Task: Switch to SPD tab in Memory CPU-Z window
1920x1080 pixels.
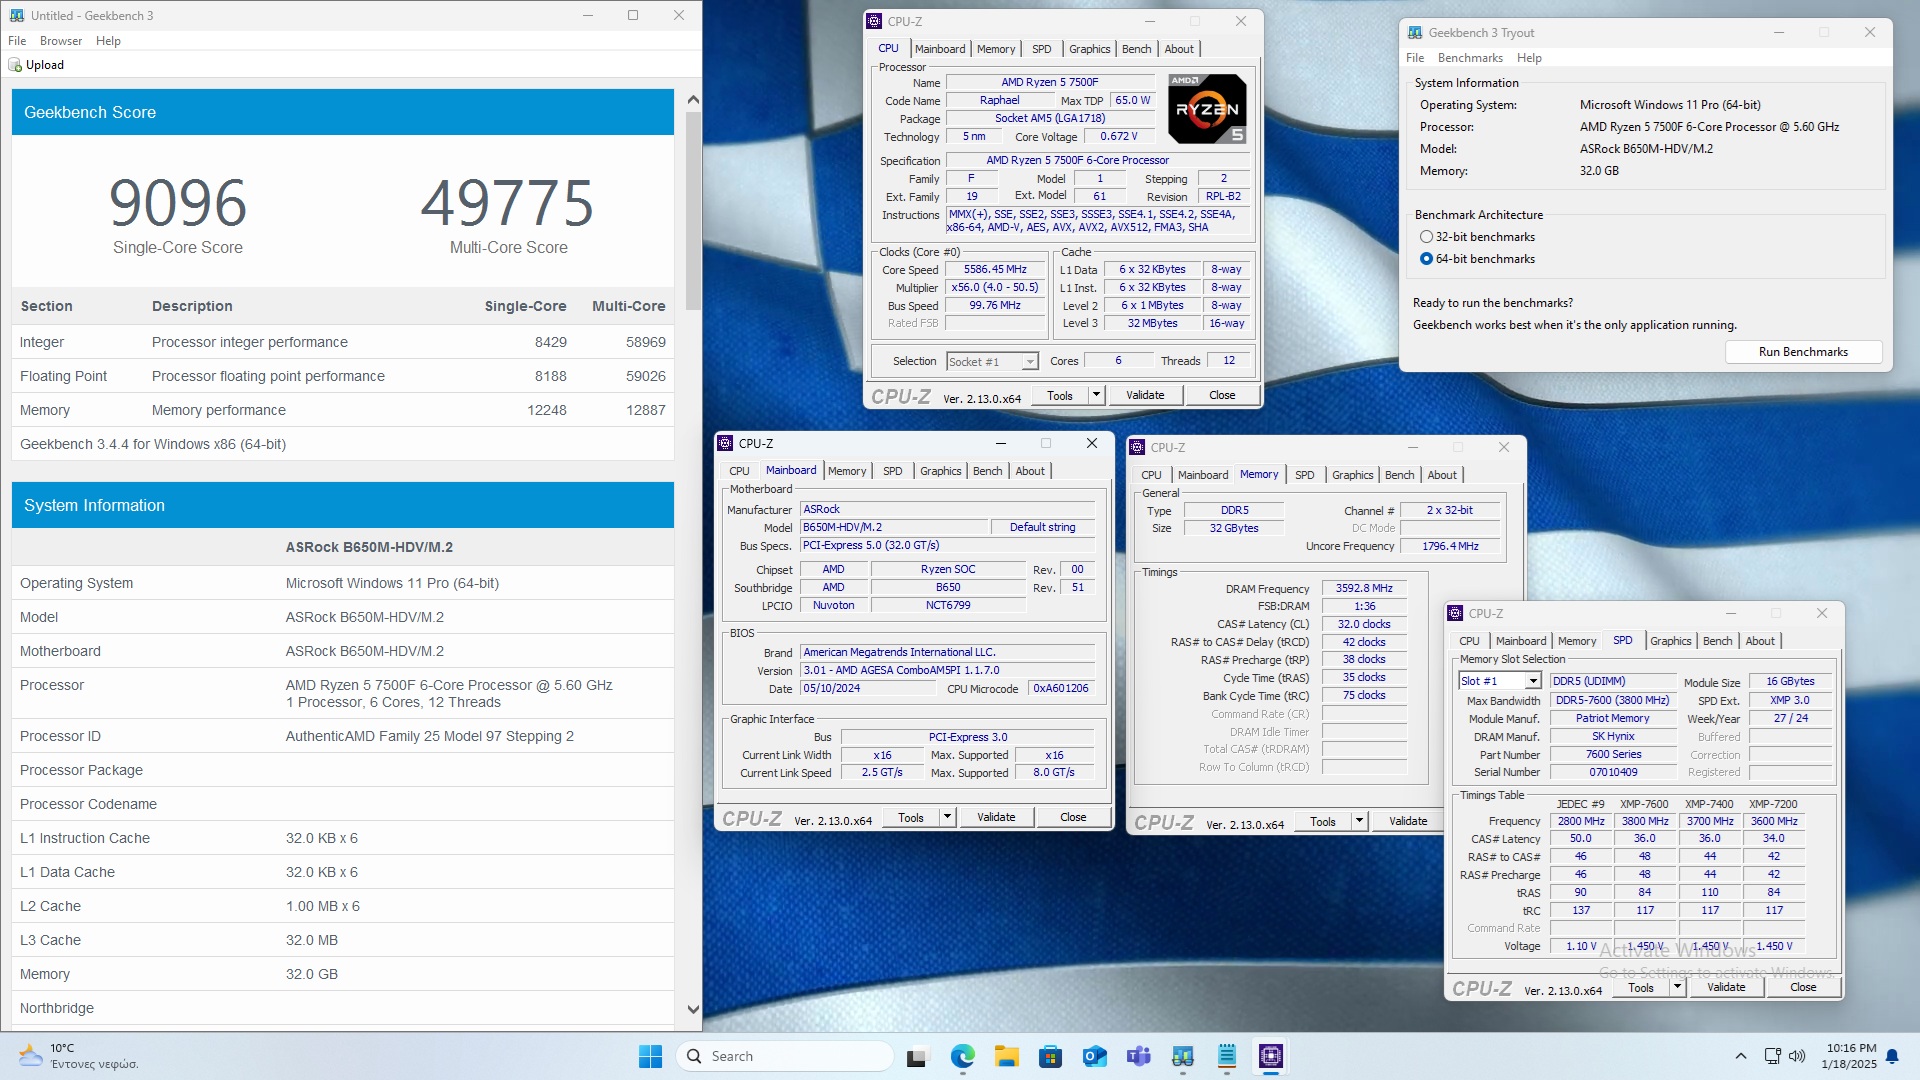Action: (1304, 475)
